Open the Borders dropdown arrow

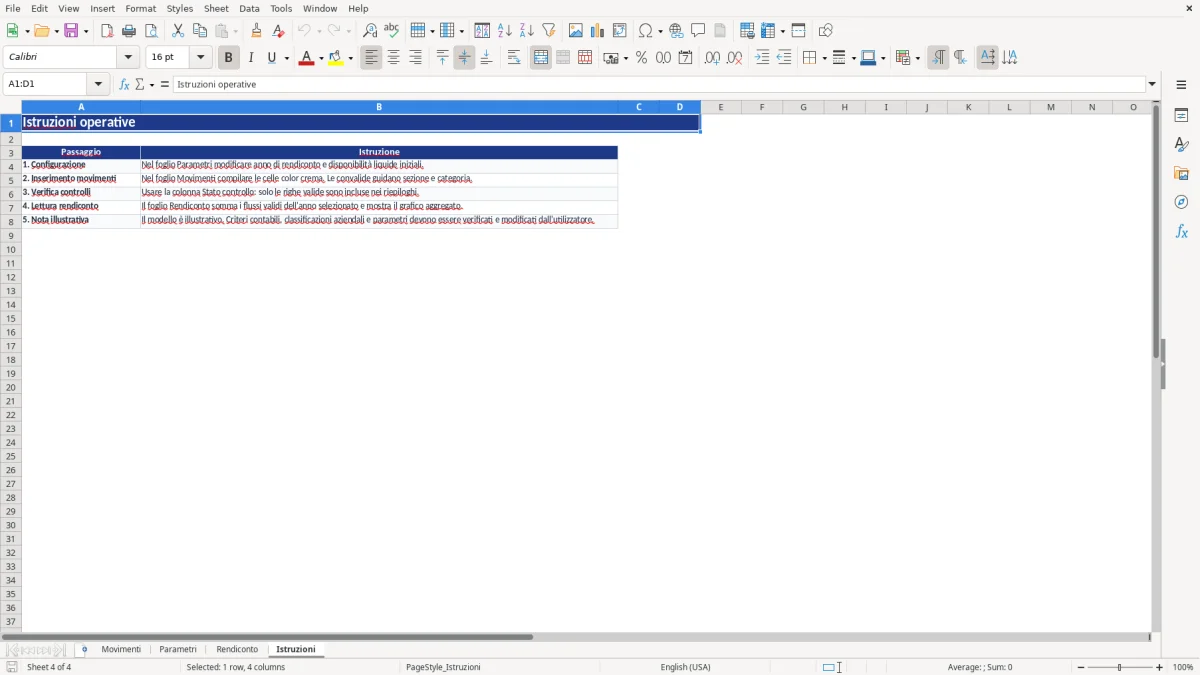pos(824,58)
